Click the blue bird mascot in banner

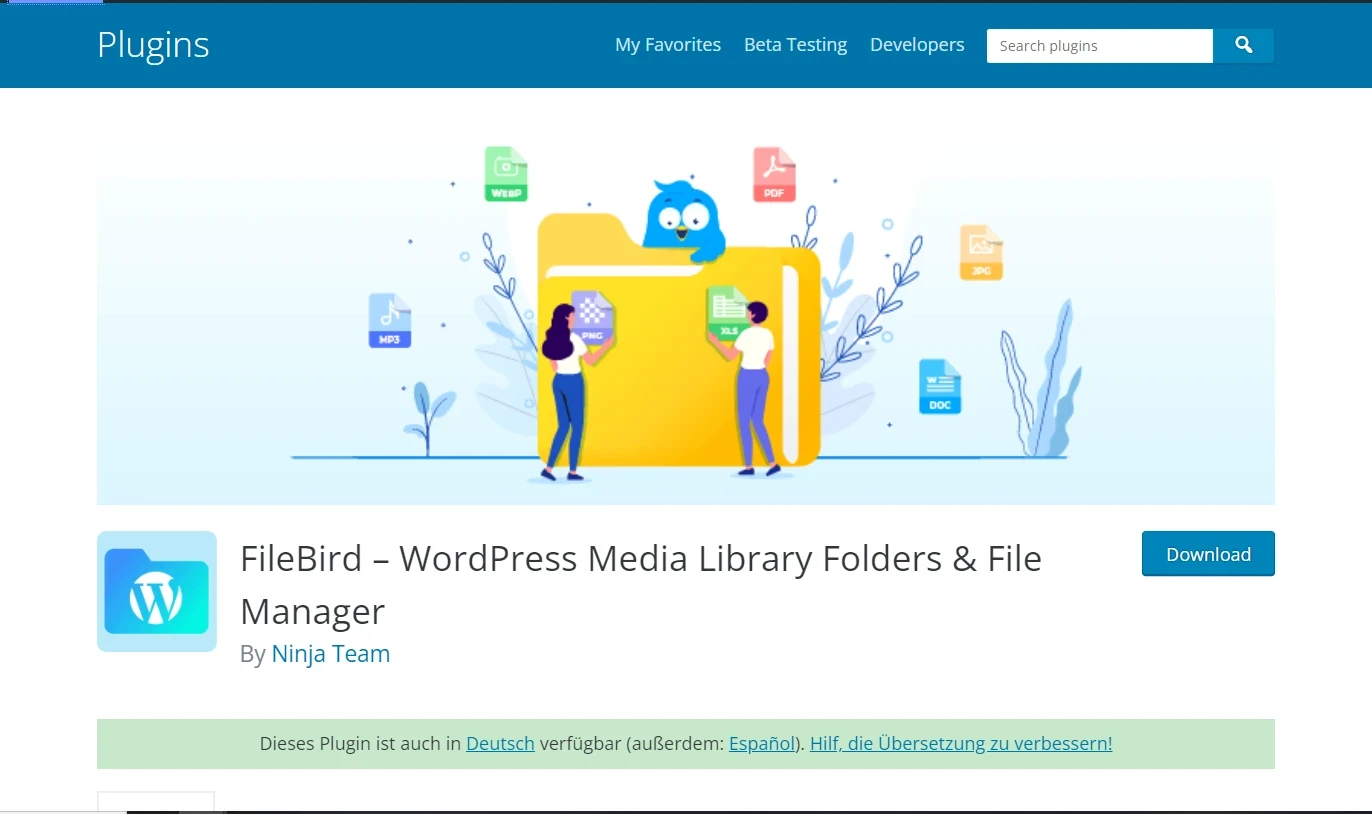(x=684, y=221)
